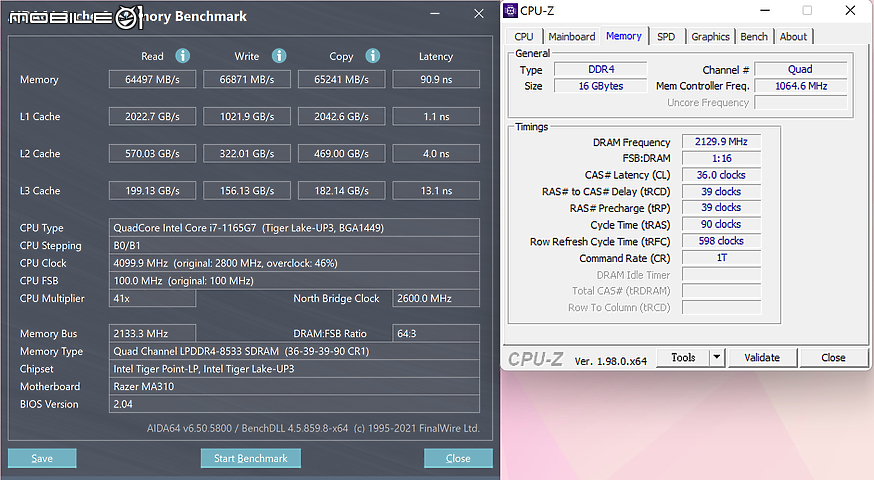The image size is (874, 480).
Task: Click L1 Cache Write value 1021.9 GB/s
Action: (247, 117)
